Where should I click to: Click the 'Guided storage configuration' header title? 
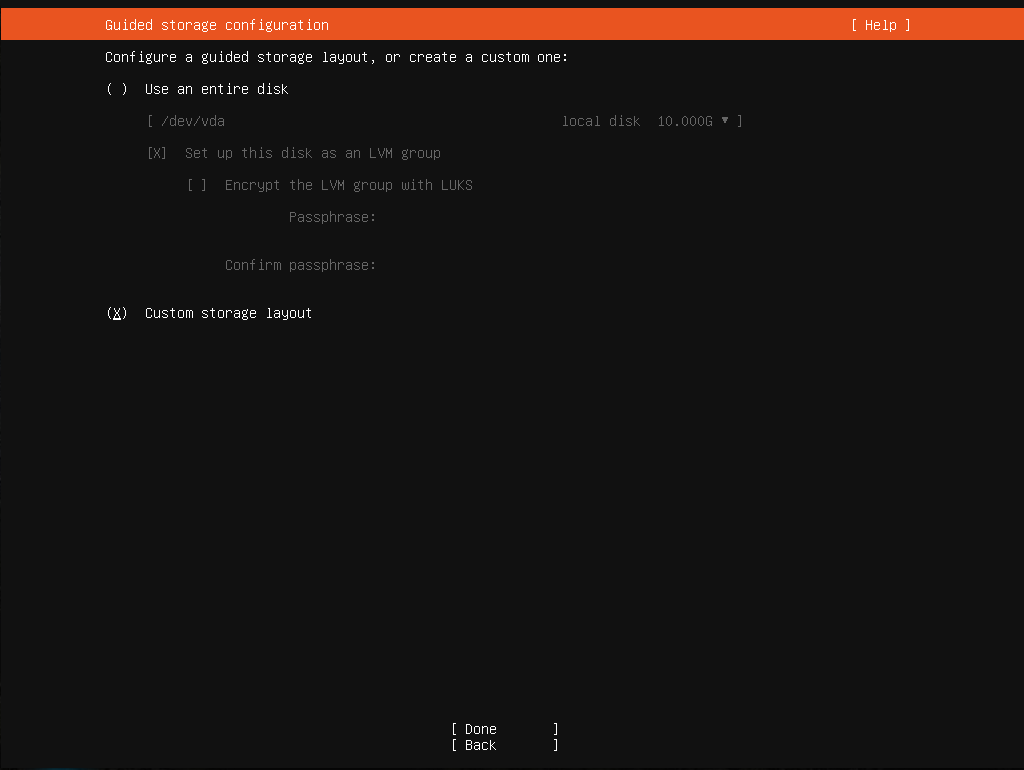tap(217, 25)
